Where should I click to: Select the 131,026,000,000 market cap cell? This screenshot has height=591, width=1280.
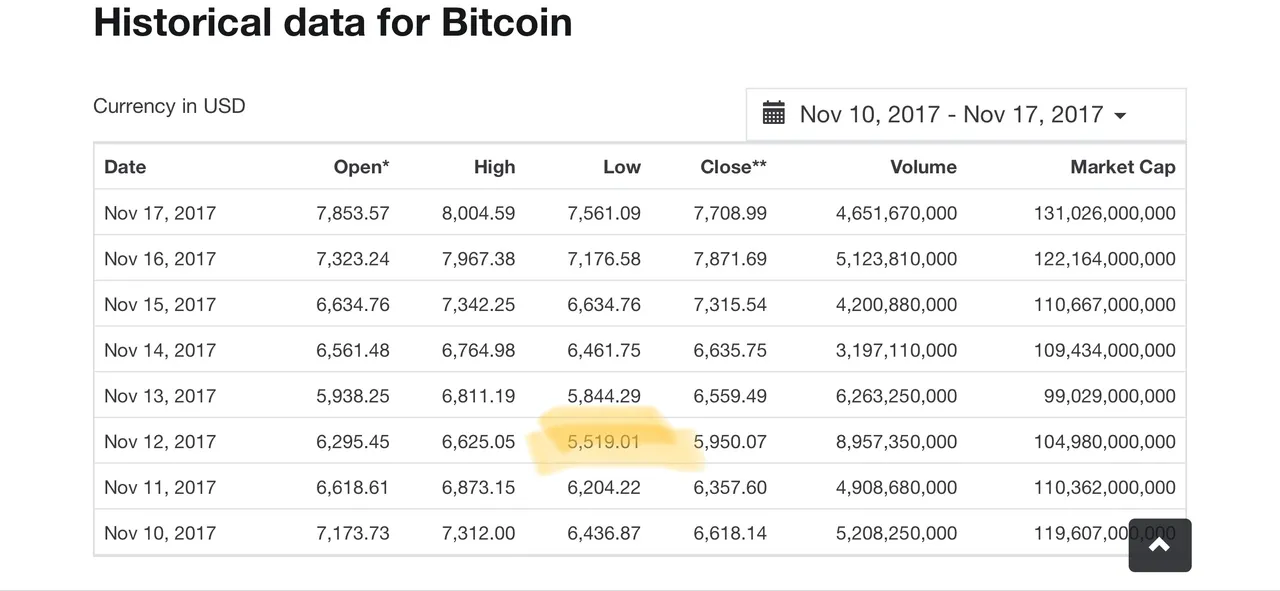tap(1104, 213)
